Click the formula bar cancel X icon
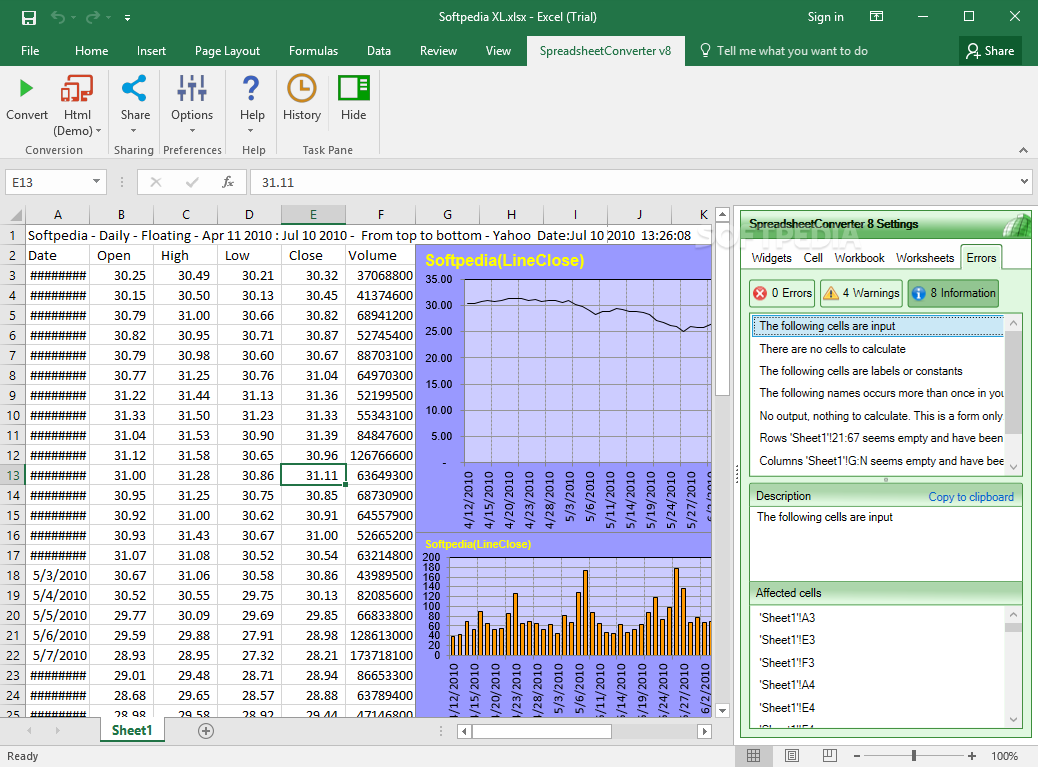The width and height of the screenshot is (1038, 767). tap(156, 182)
